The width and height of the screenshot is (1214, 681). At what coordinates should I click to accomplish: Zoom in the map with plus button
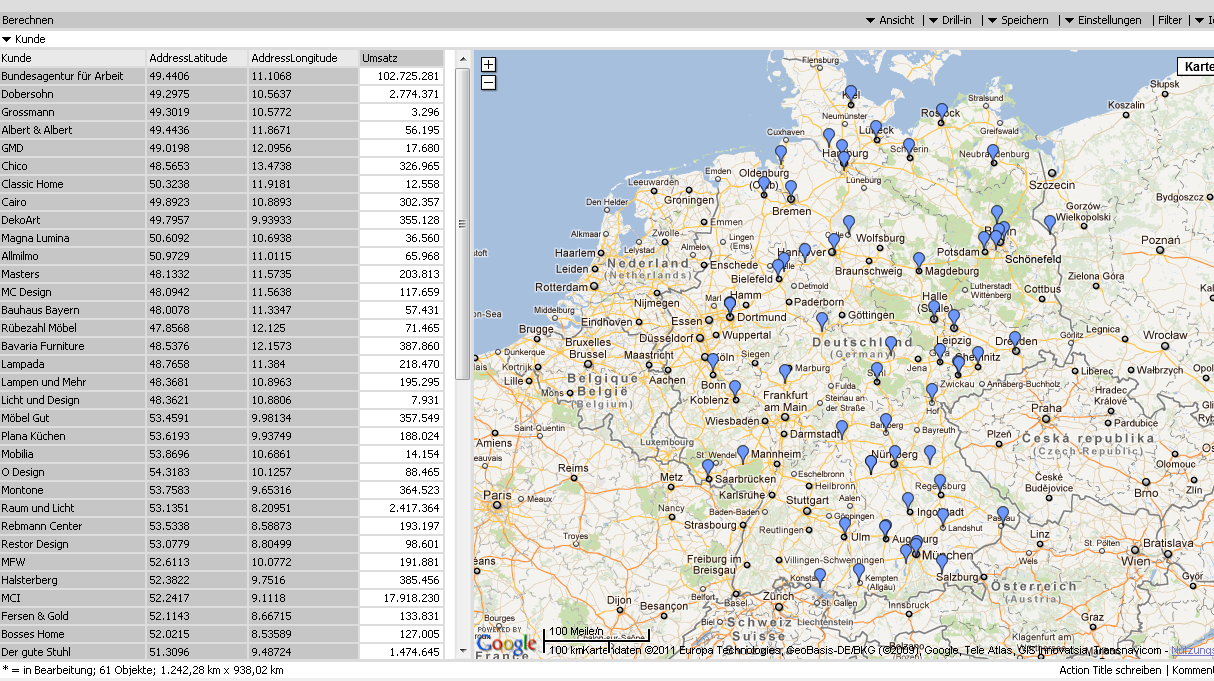488,65
